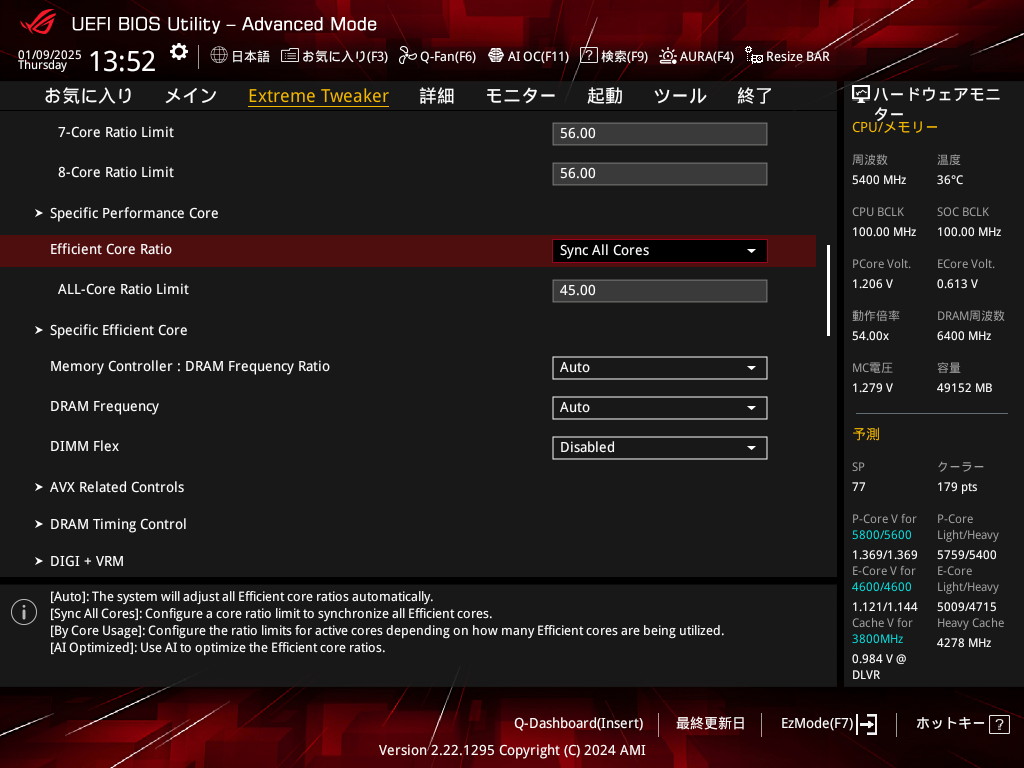The width and height of the screenshot is (1024, 768).
Task: Open DIMM Flex dropdown
Action: pos(659,448)
